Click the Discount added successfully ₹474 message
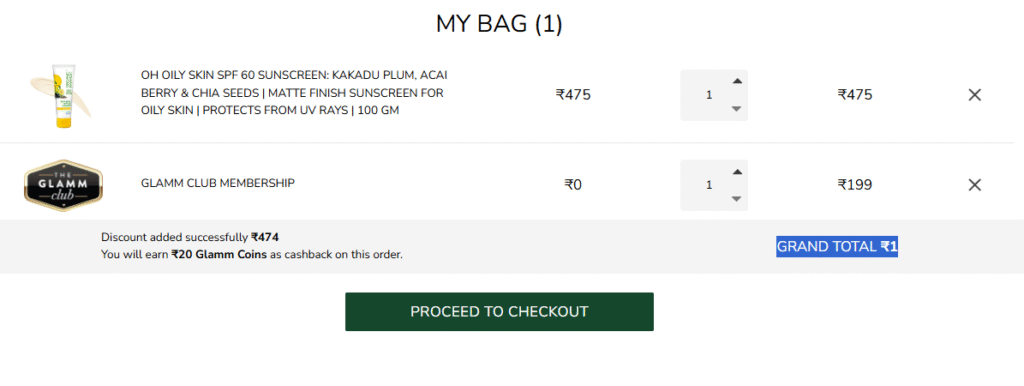 point(190,237)
